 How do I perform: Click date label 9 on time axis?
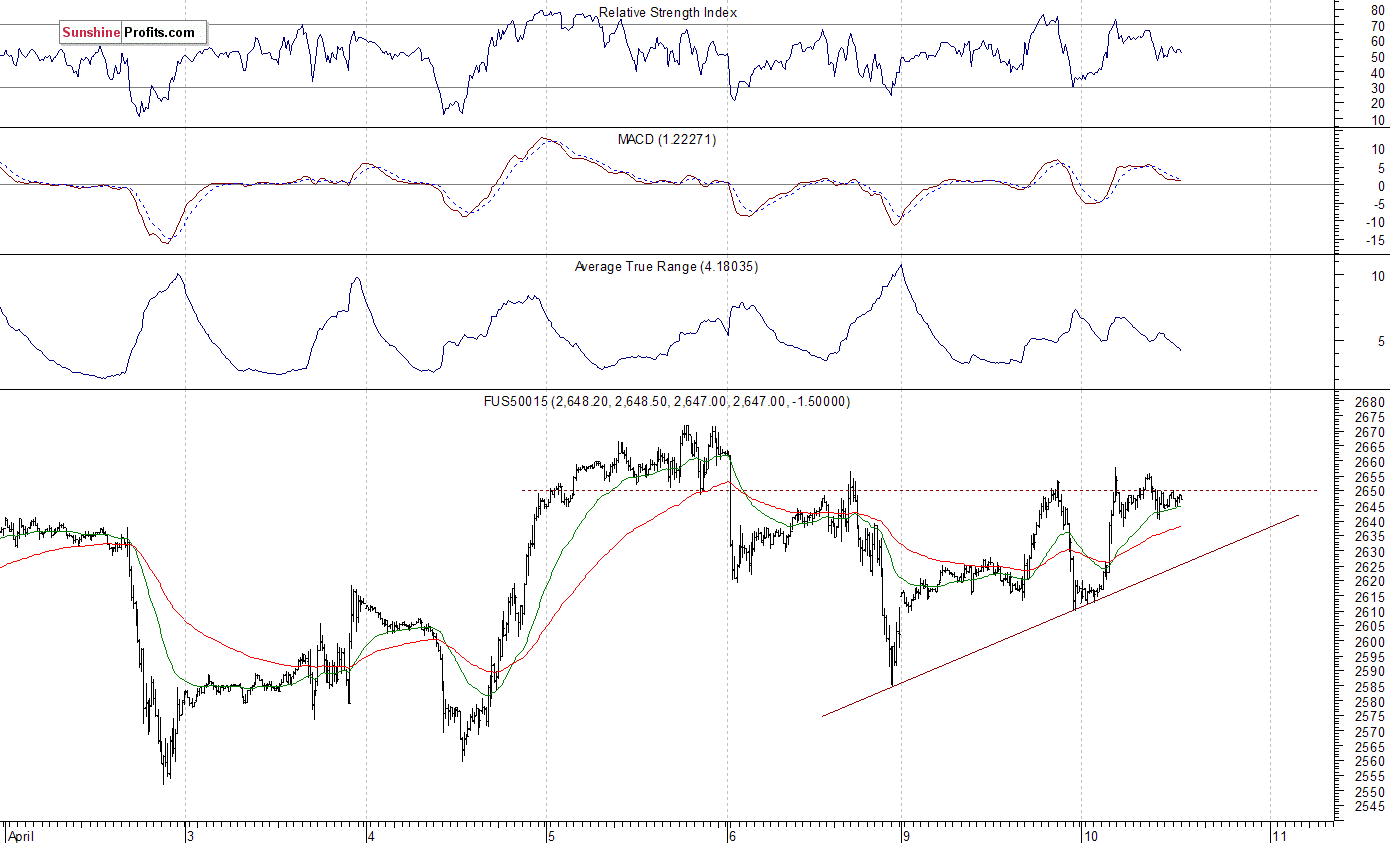pos(905,834)
